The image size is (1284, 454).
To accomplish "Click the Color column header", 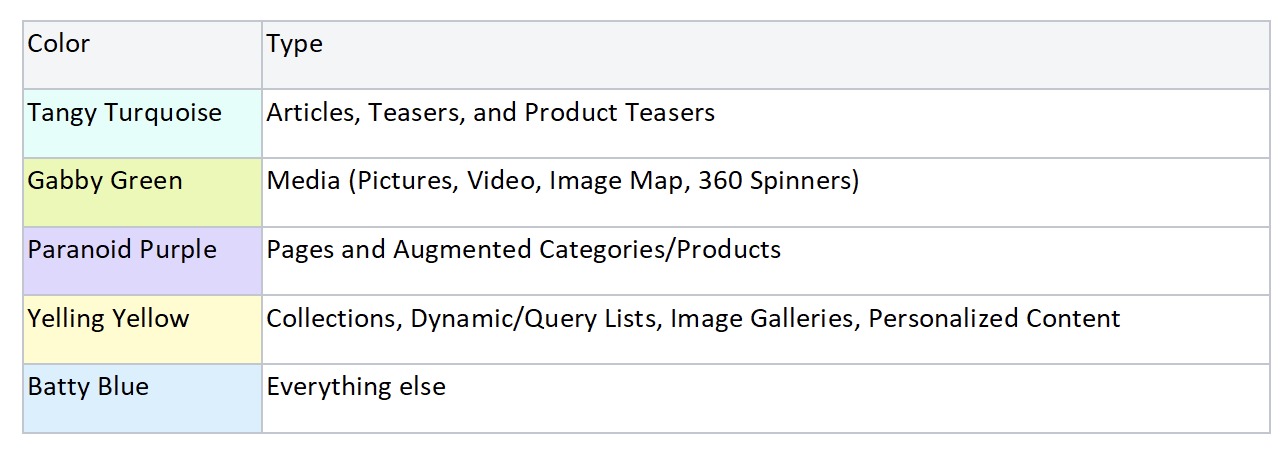I will [143, 55].
